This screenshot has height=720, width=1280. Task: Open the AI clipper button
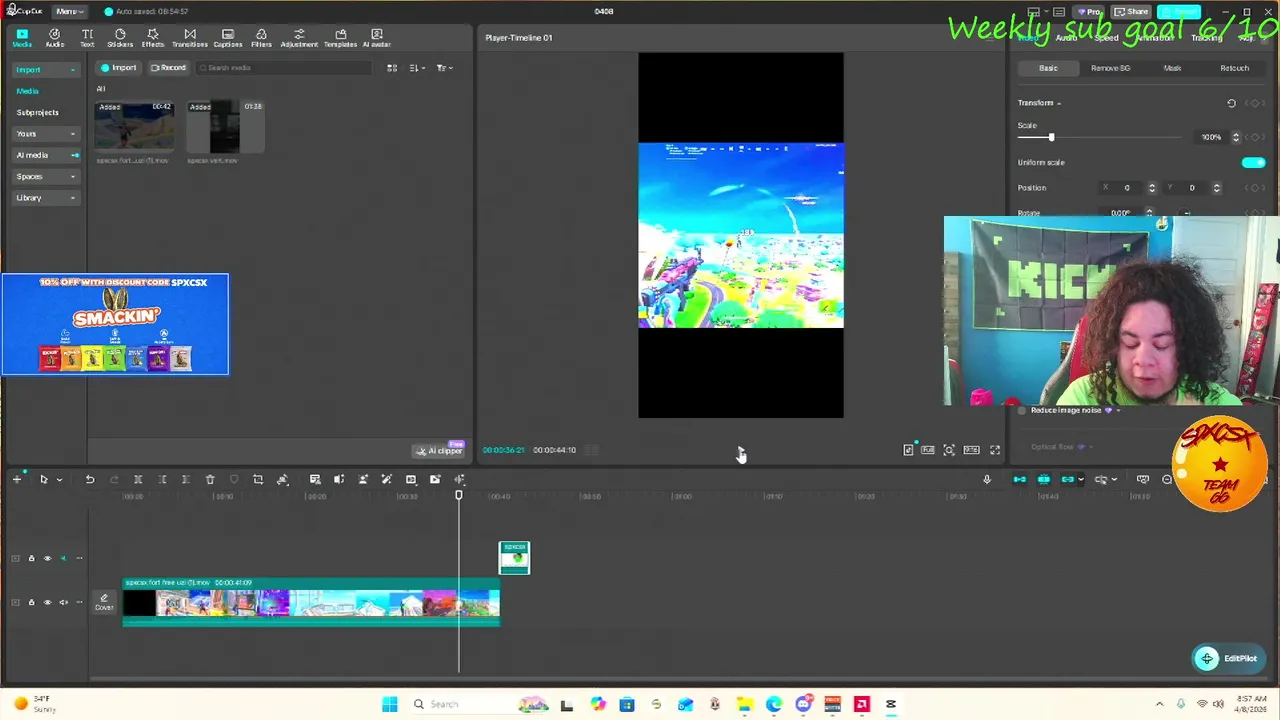pyautogui.click(x=440, y=450)
